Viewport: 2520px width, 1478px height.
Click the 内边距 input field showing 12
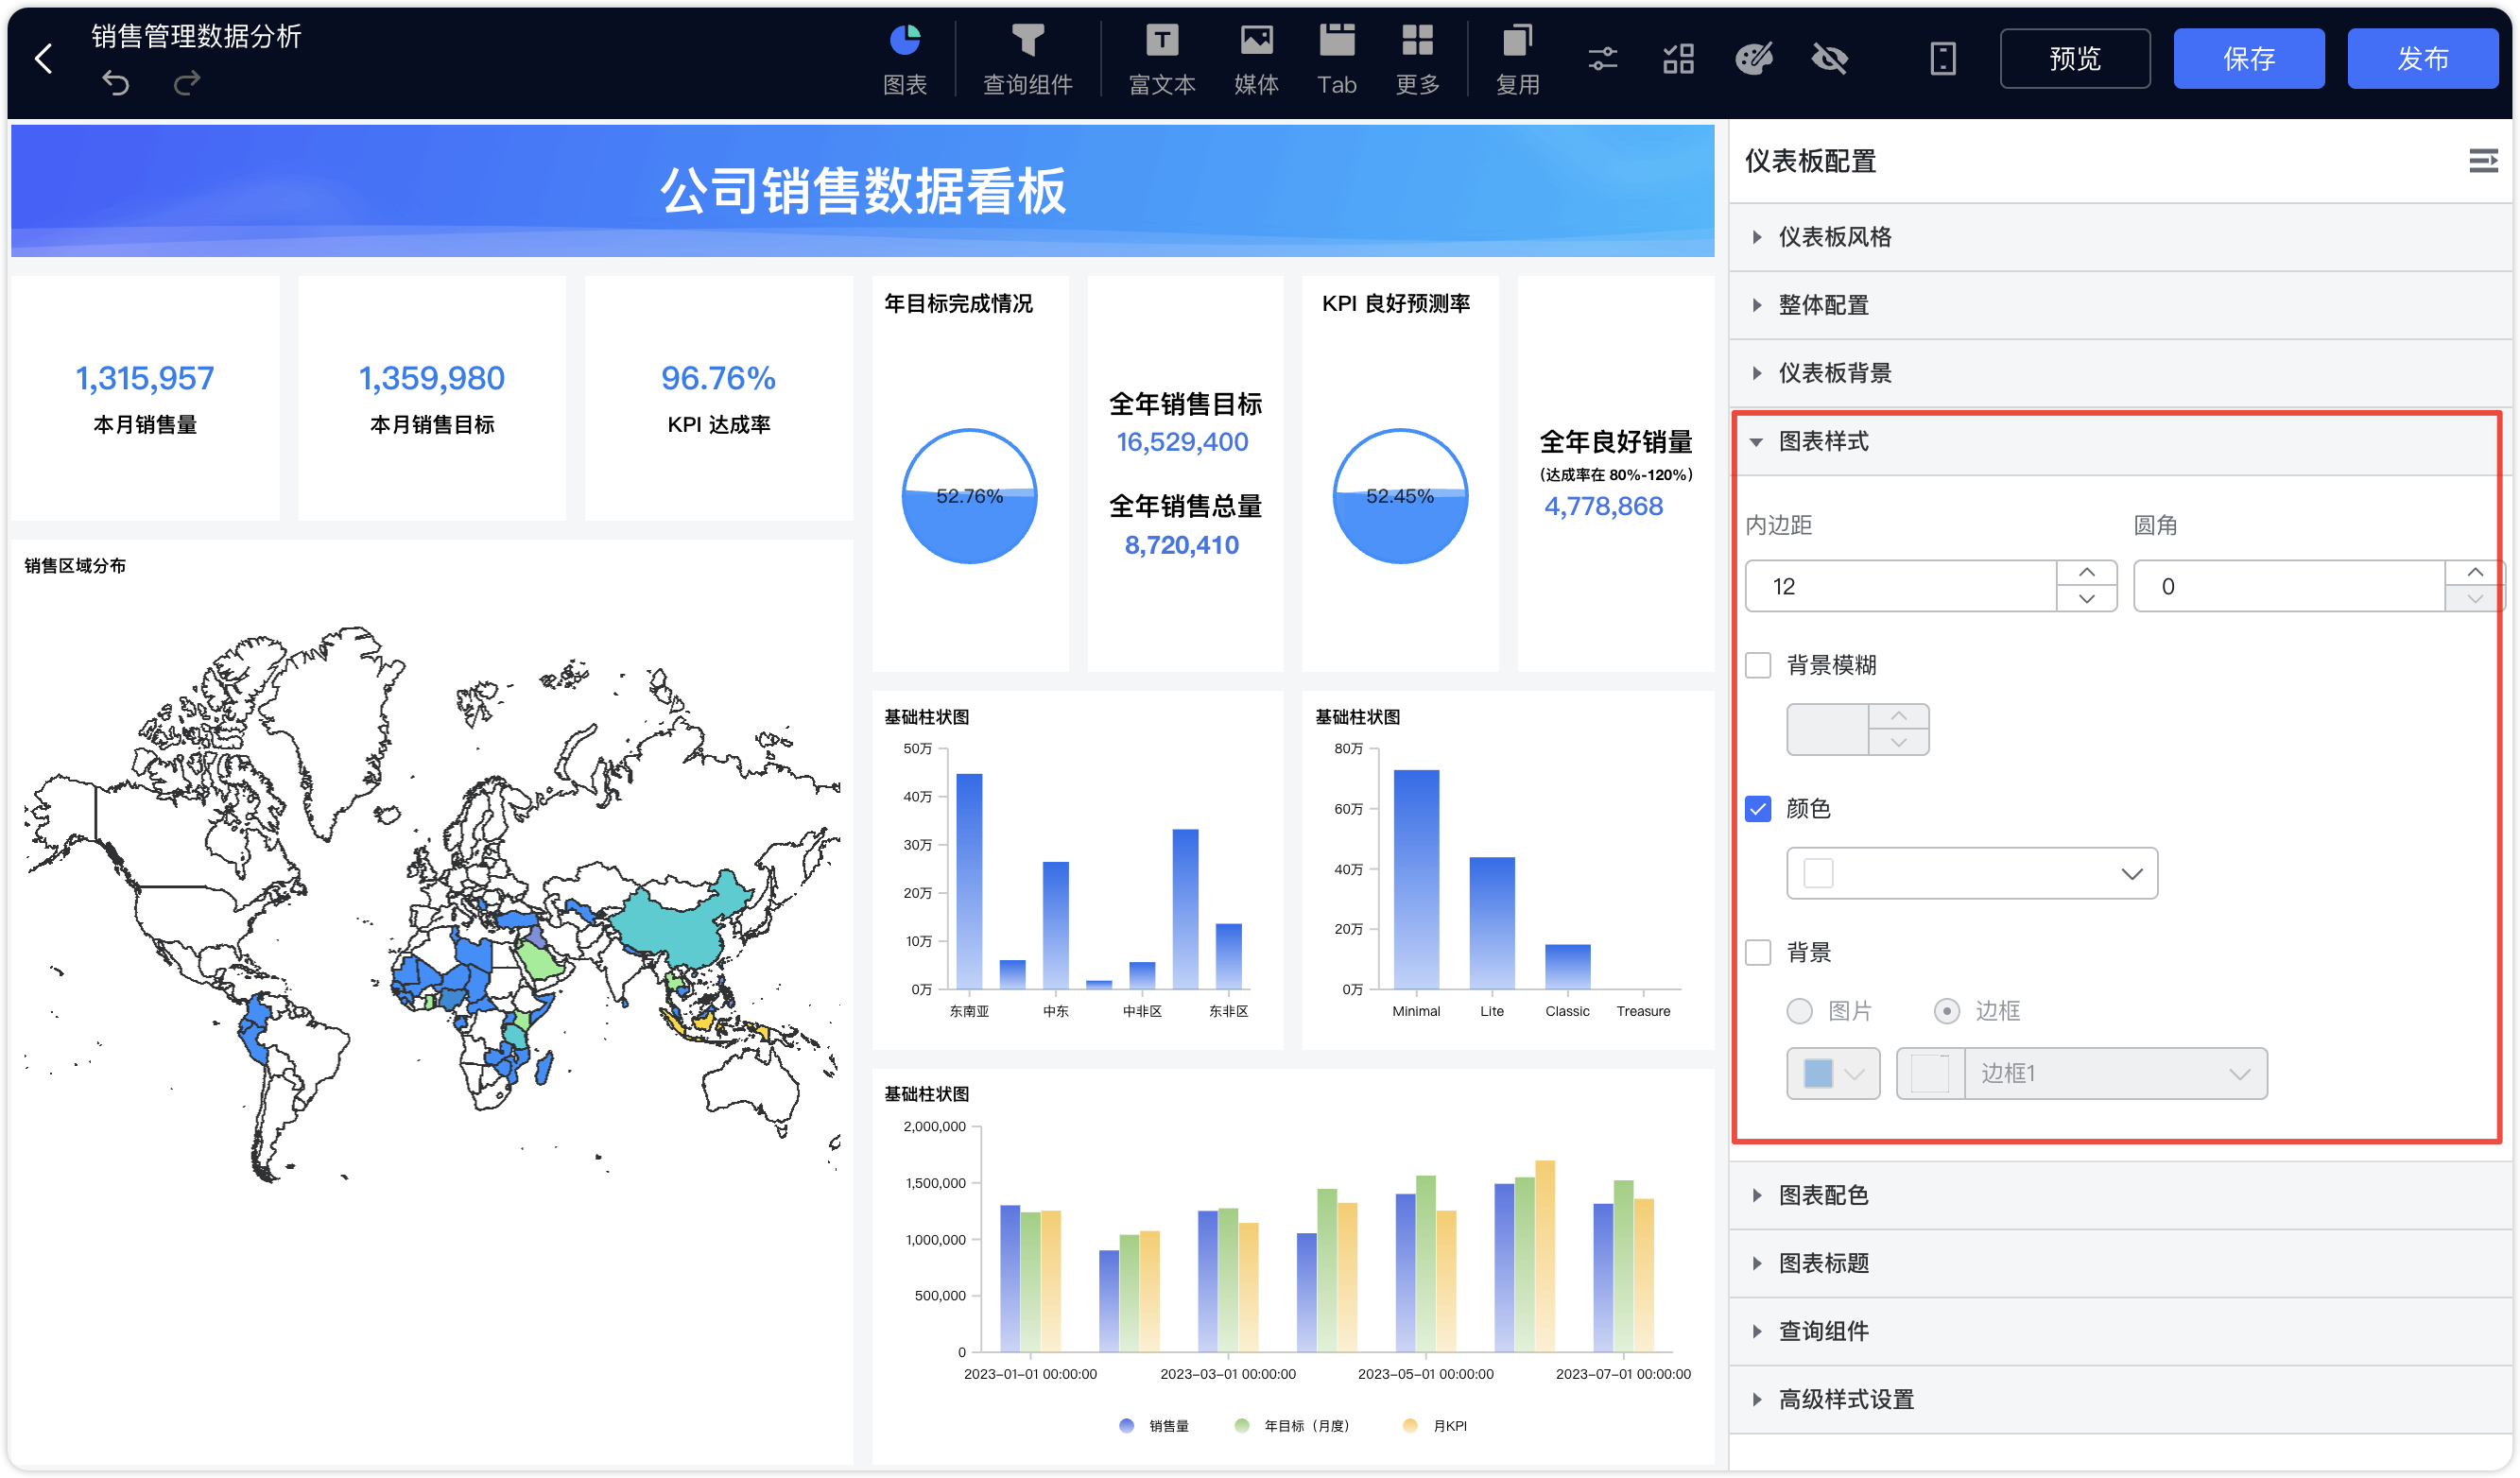[1900, 586]
